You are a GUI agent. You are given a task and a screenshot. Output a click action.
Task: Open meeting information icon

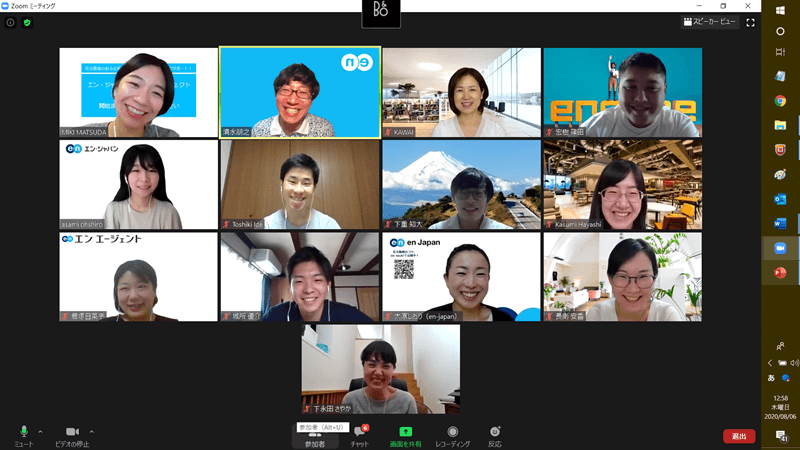10,22
